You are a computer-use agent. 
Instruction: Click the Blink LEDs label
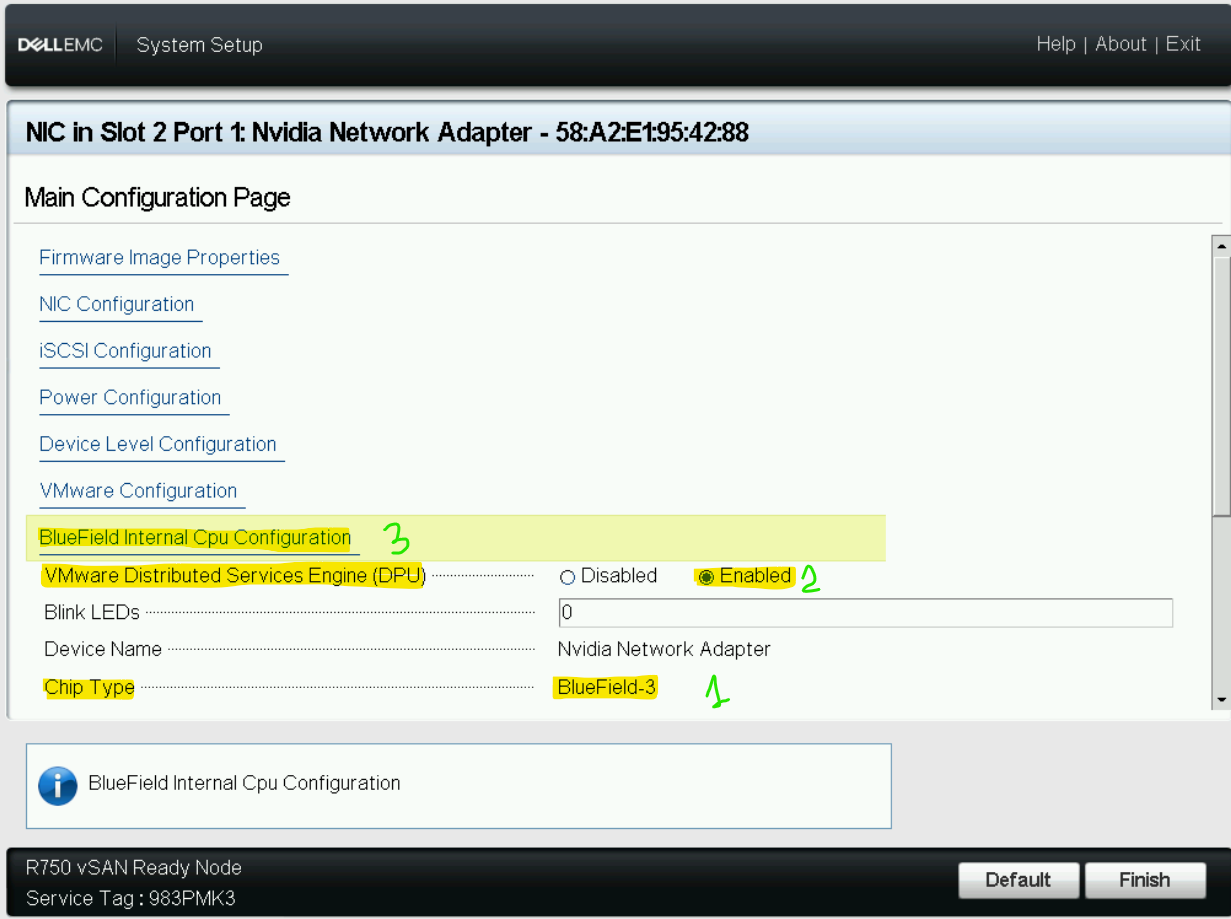pyautogui.click(x=92, y=611)
